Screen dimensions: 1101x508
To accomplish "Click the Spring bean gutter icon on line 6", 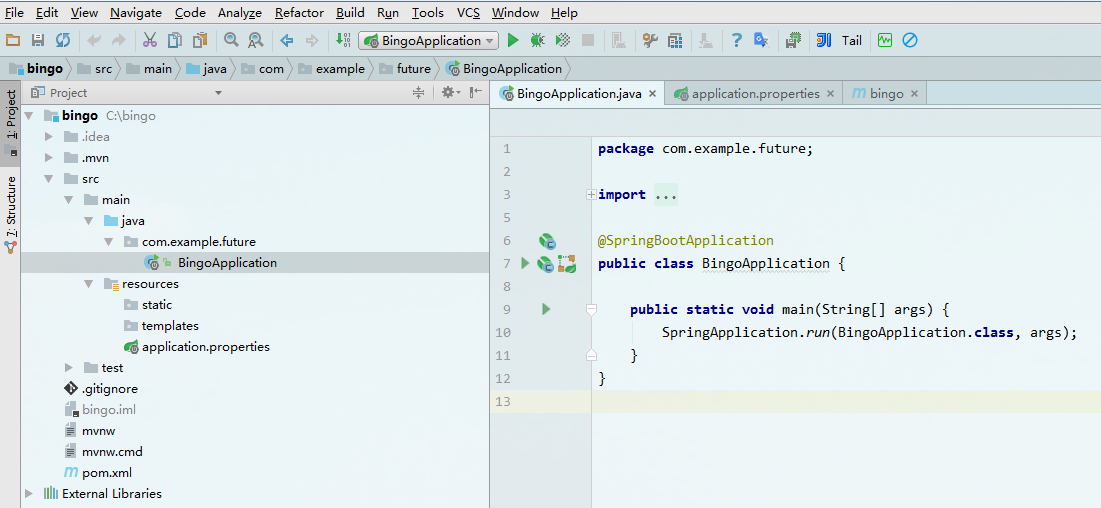I will (x=547, y=242).
